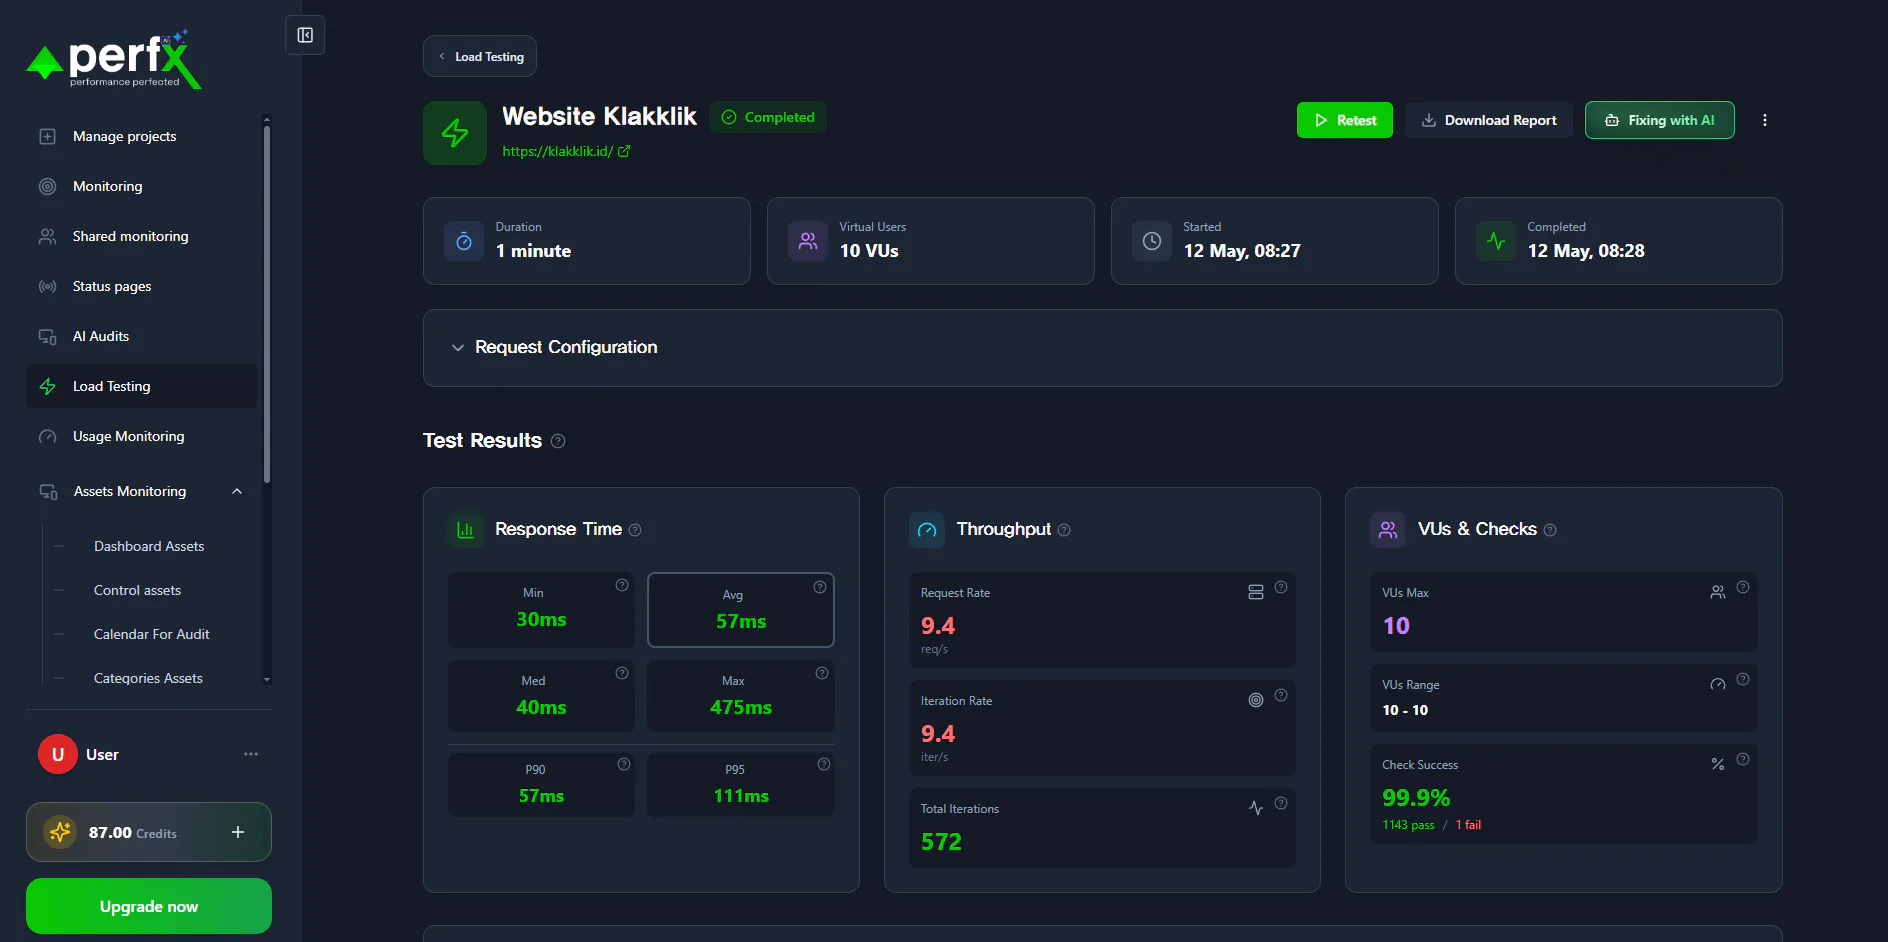Click the help icon in the Max card
The image size is (1888, 942).
tap(822, 673)
